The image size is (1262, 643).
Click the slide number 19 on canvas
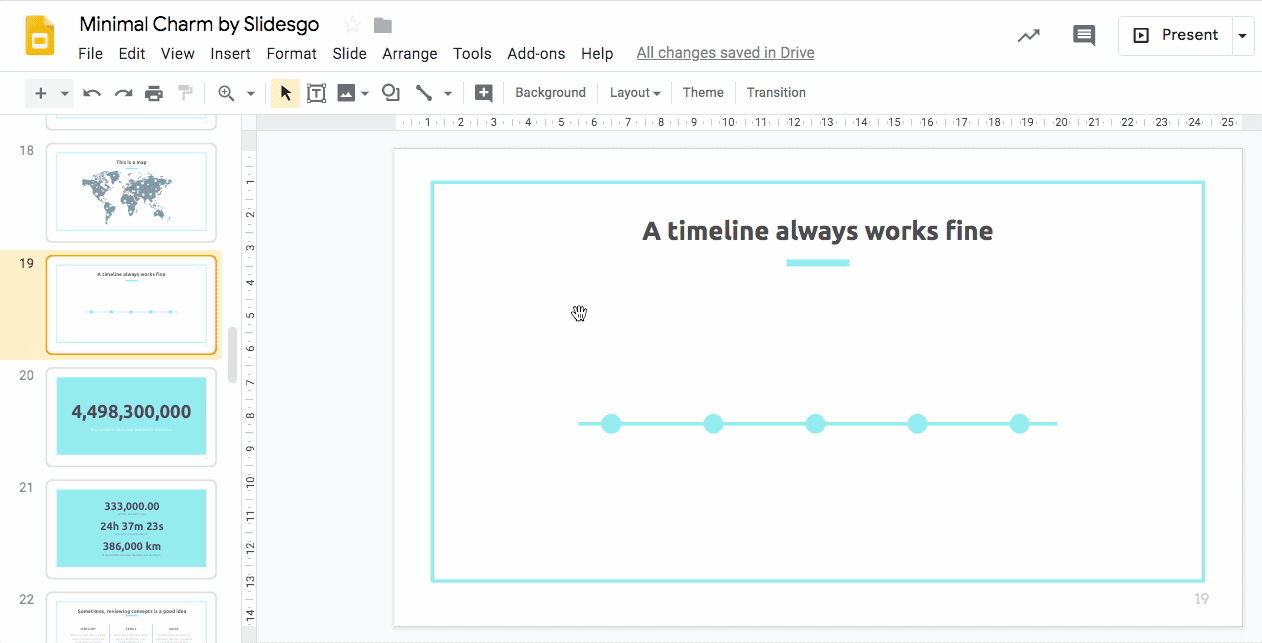coord(1201,599)
